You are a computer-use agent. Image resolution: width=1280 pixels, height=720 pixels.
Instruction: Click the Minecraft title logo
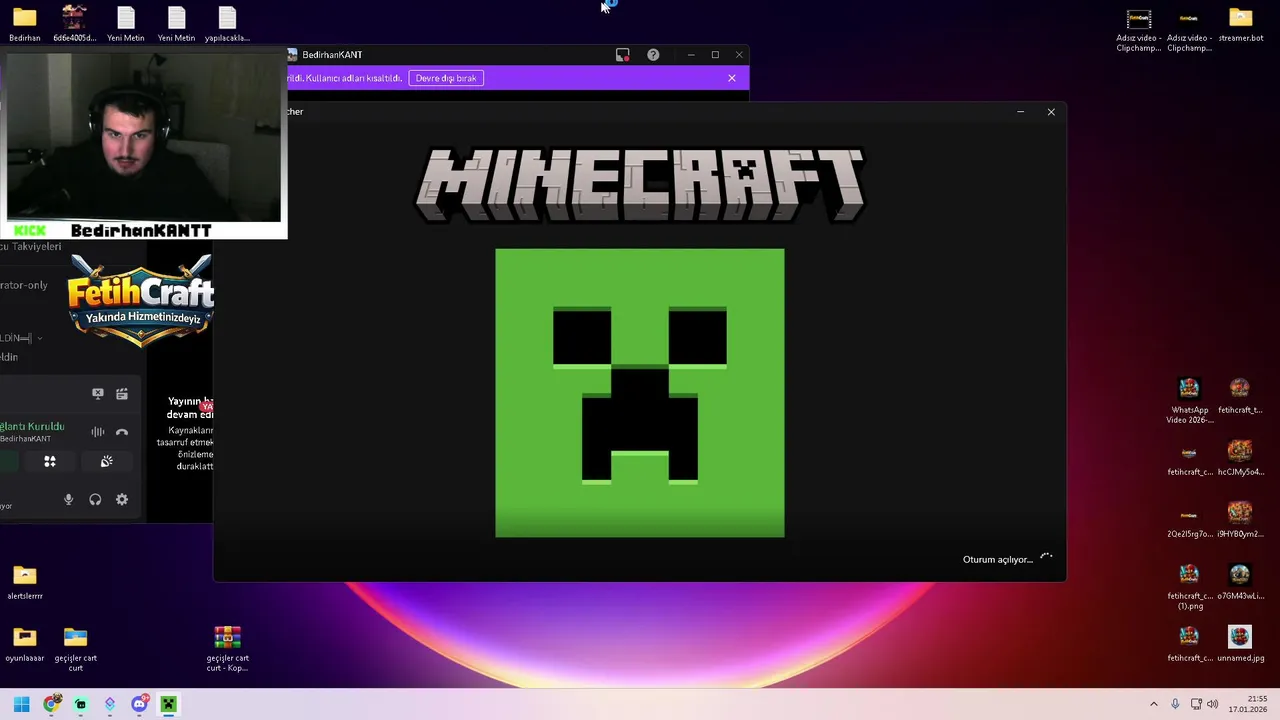[640, 185]
